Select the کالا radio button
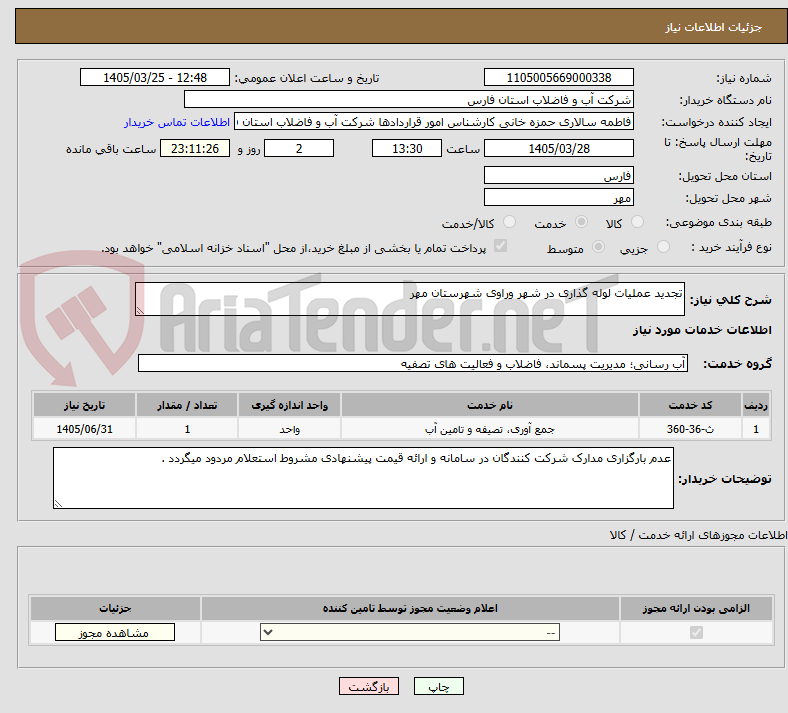 pyautogui.click(x=637, y=222)
